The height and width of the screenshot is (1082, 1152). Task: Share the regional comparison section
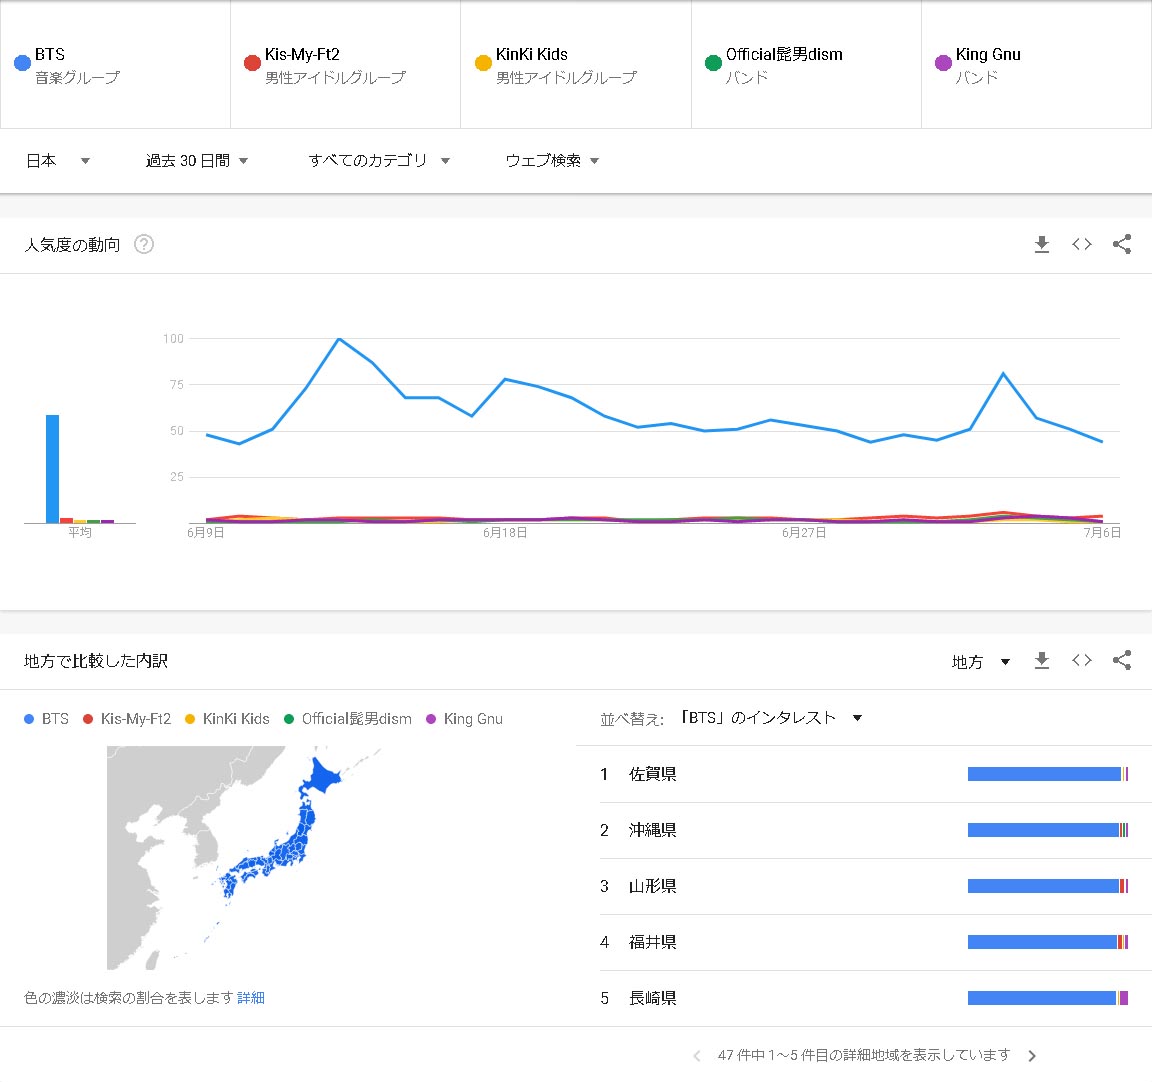[1122, 660]
